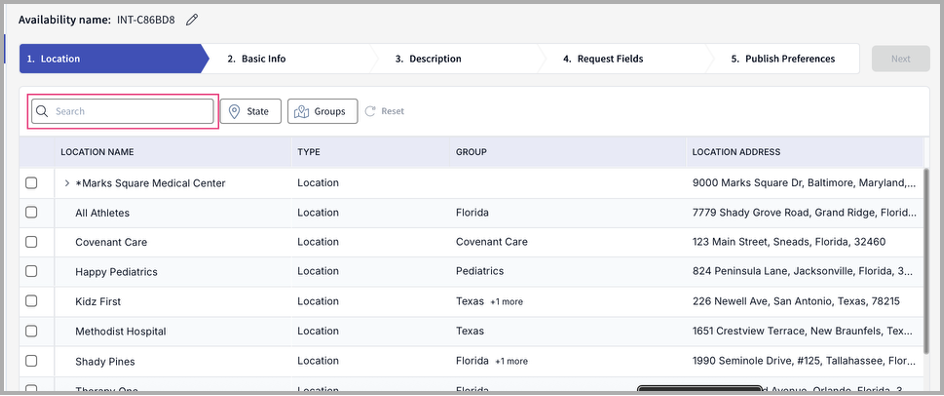Click the search magnifier icon

42,111
